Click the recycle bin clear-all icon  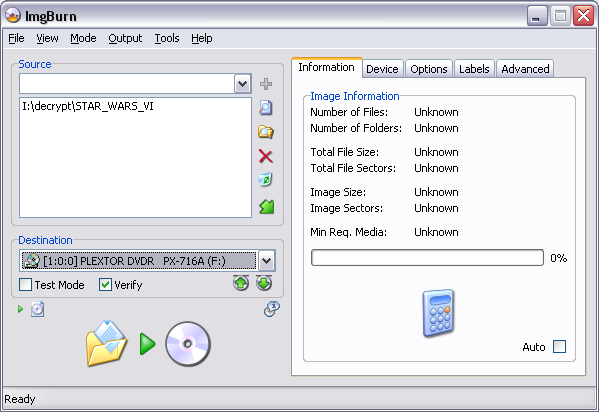[265, 180]
